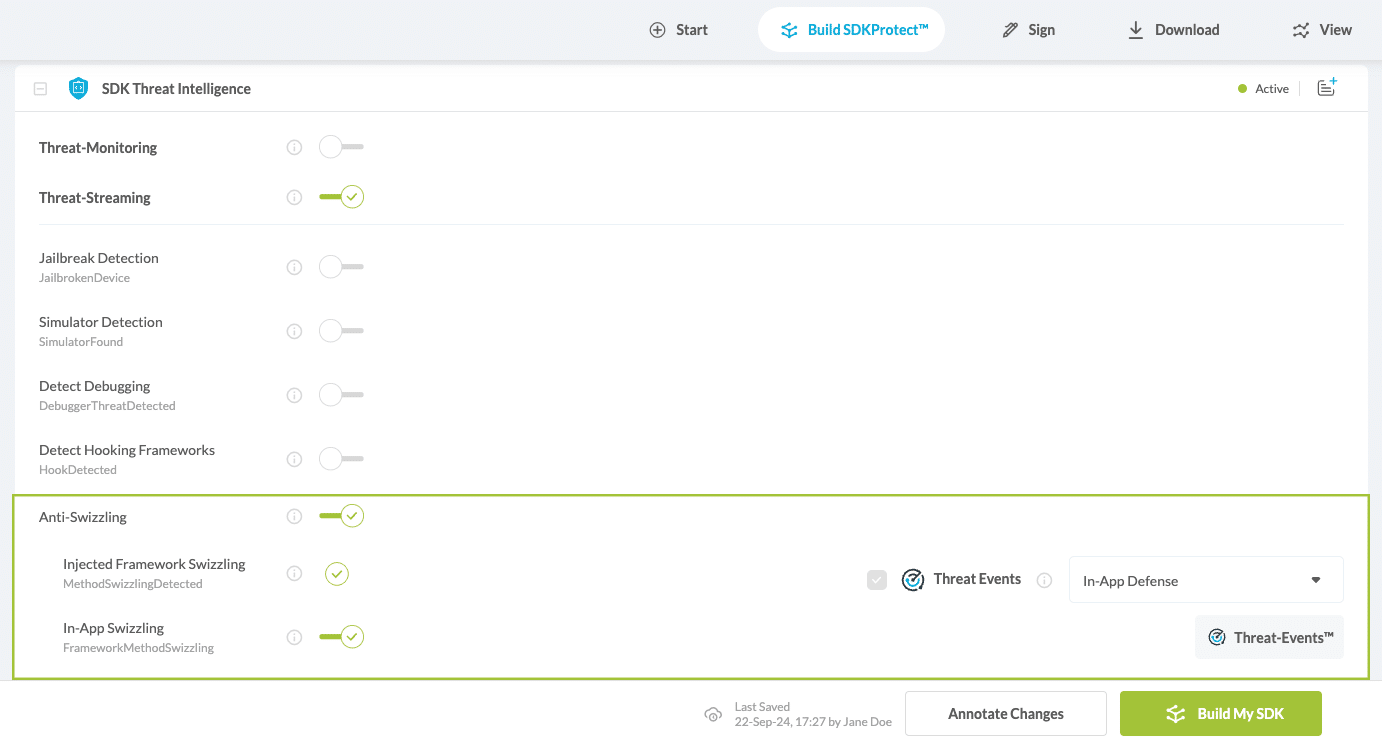The width and height of the screenshot is (1382, 741).
Task: Go to the Sign step tab
Action: 1029,30
